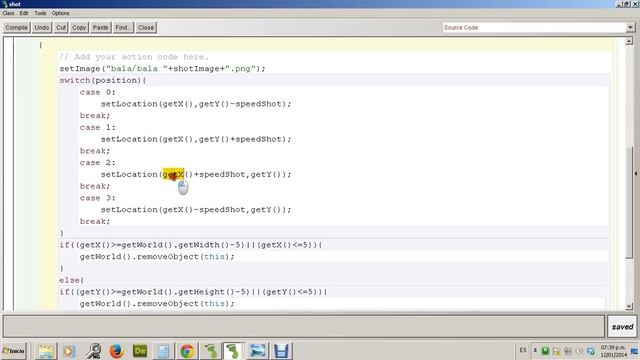Screen dimensions: 640x360
Task: Click the case 1: line
Action: pyautogui.click(x=98, y=127)
